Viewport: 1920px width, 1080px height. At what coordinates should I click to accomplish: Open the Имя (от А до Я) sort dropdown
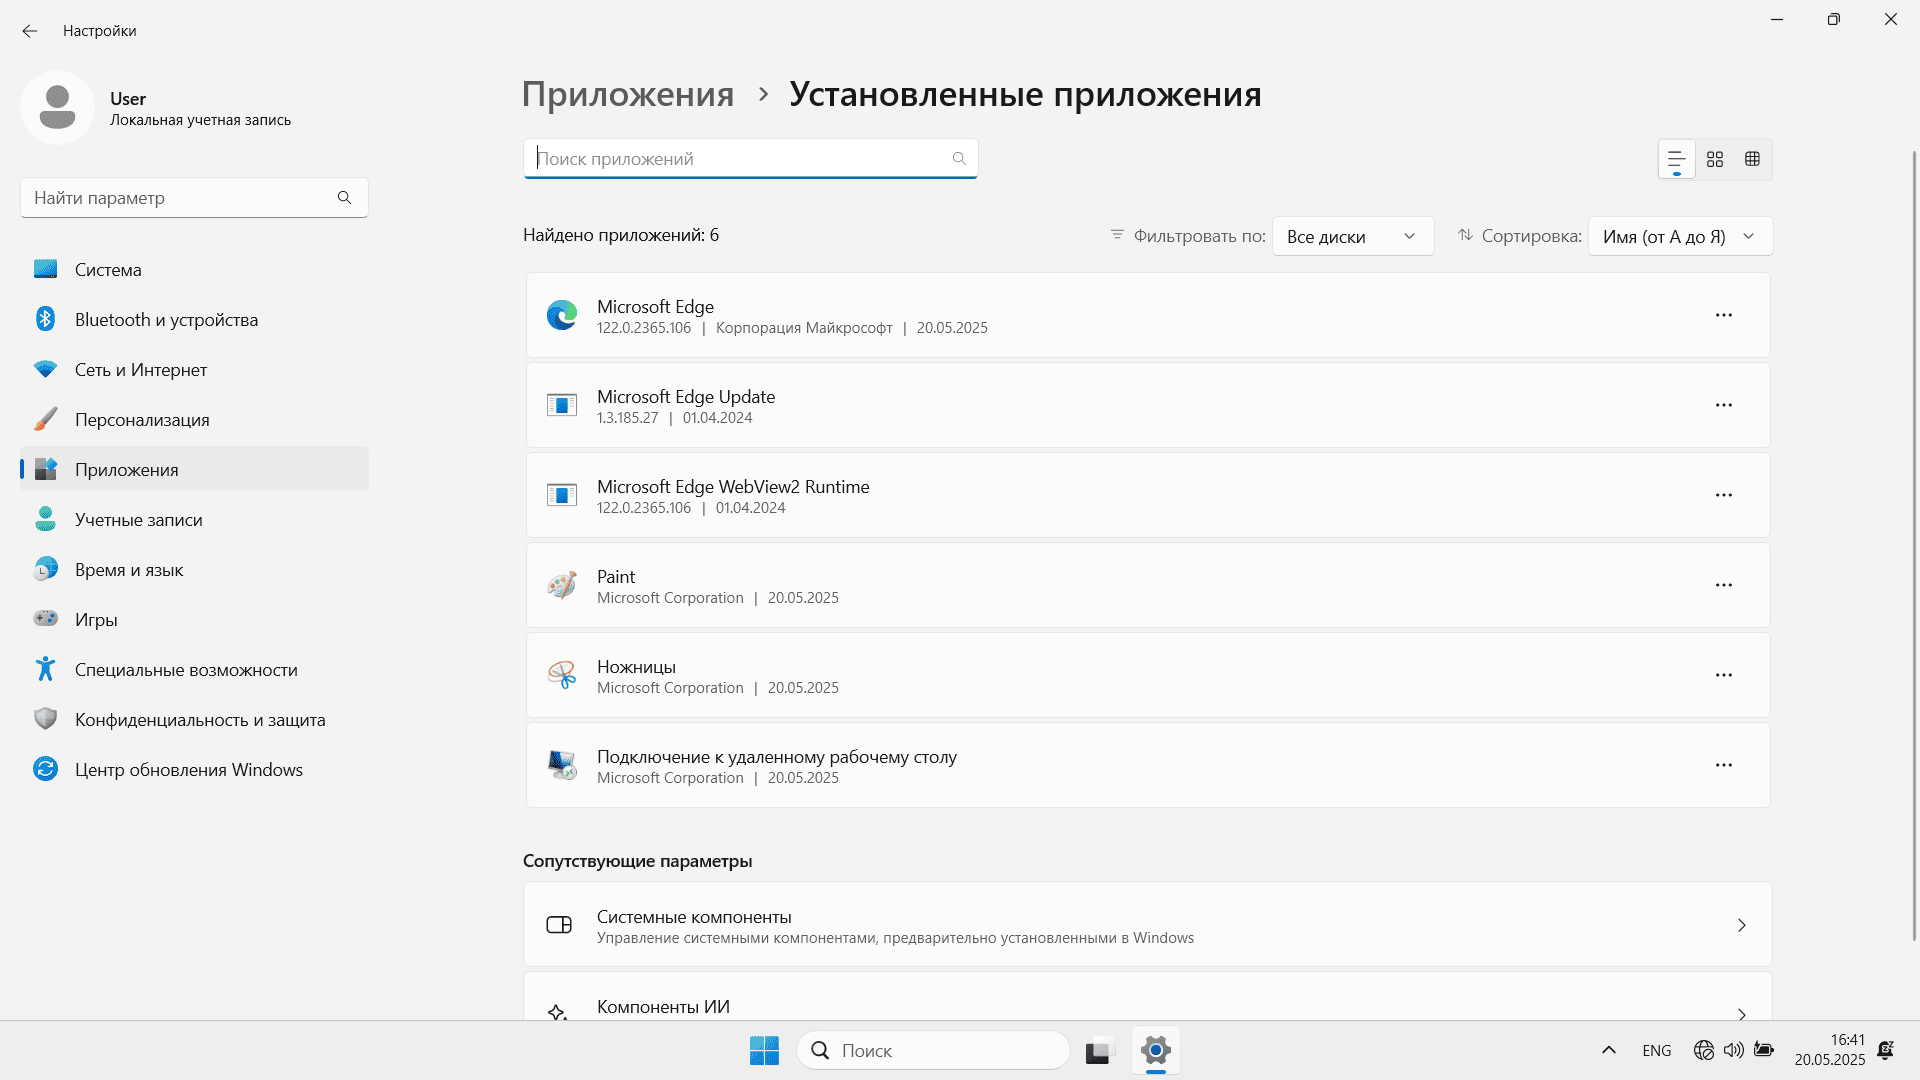tap(1680, 236)
